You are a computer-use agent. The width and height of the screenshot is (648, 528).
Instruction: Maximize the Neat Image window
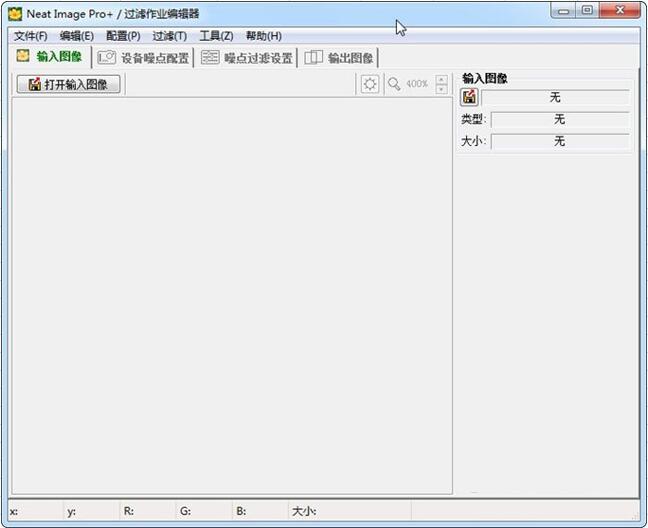pyautogui.click(x=587, y=11)
